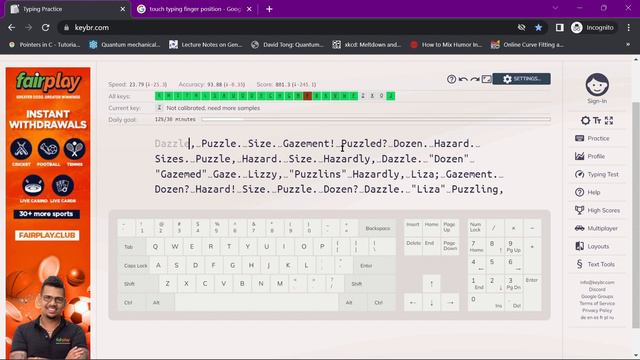Viewport: 640px width, 360px height.
Task: Open the Quantum mechanical bookmark
Action: point(125,44)
